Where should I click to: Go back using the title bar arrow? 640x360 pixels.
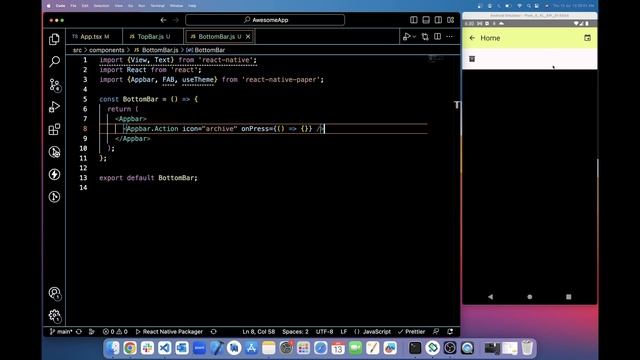(163, 20)
